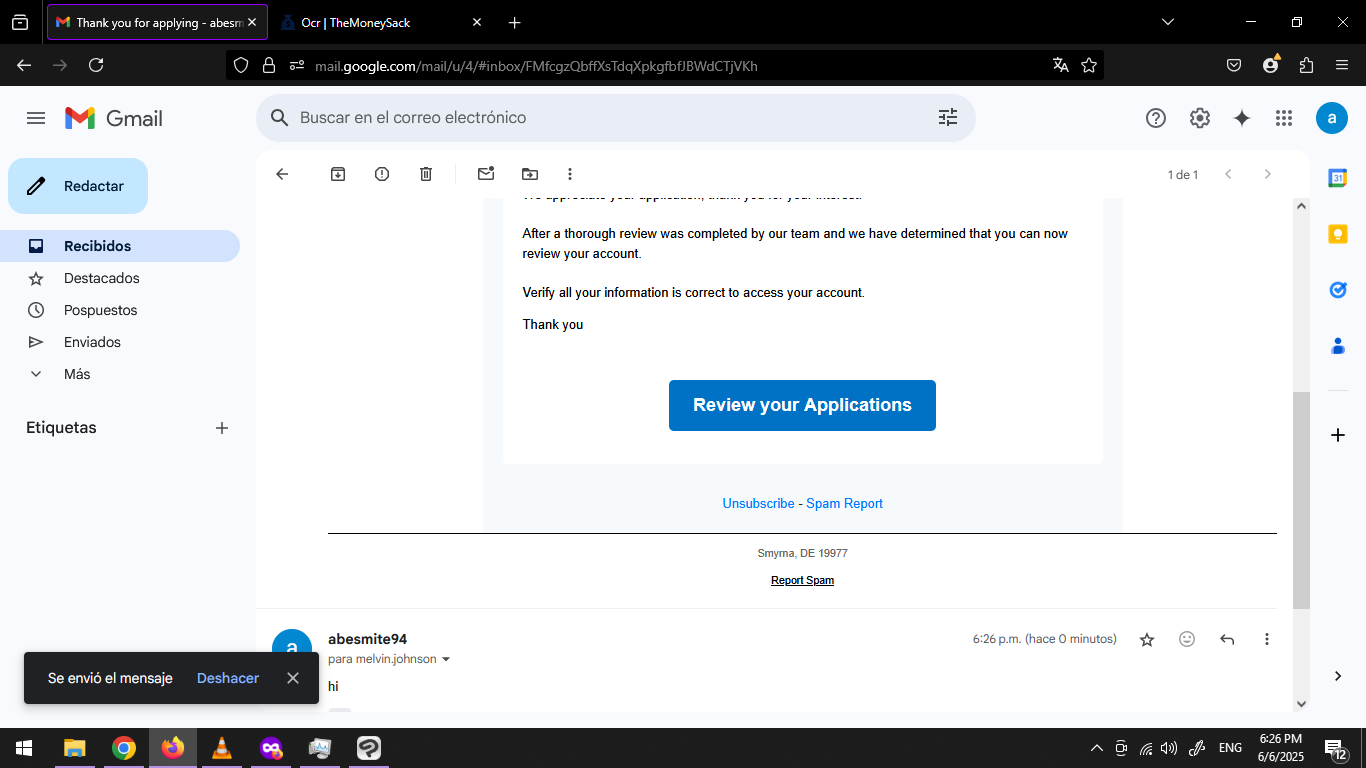
Task: List all tabs dropdown arrow
Action: 1168,22
